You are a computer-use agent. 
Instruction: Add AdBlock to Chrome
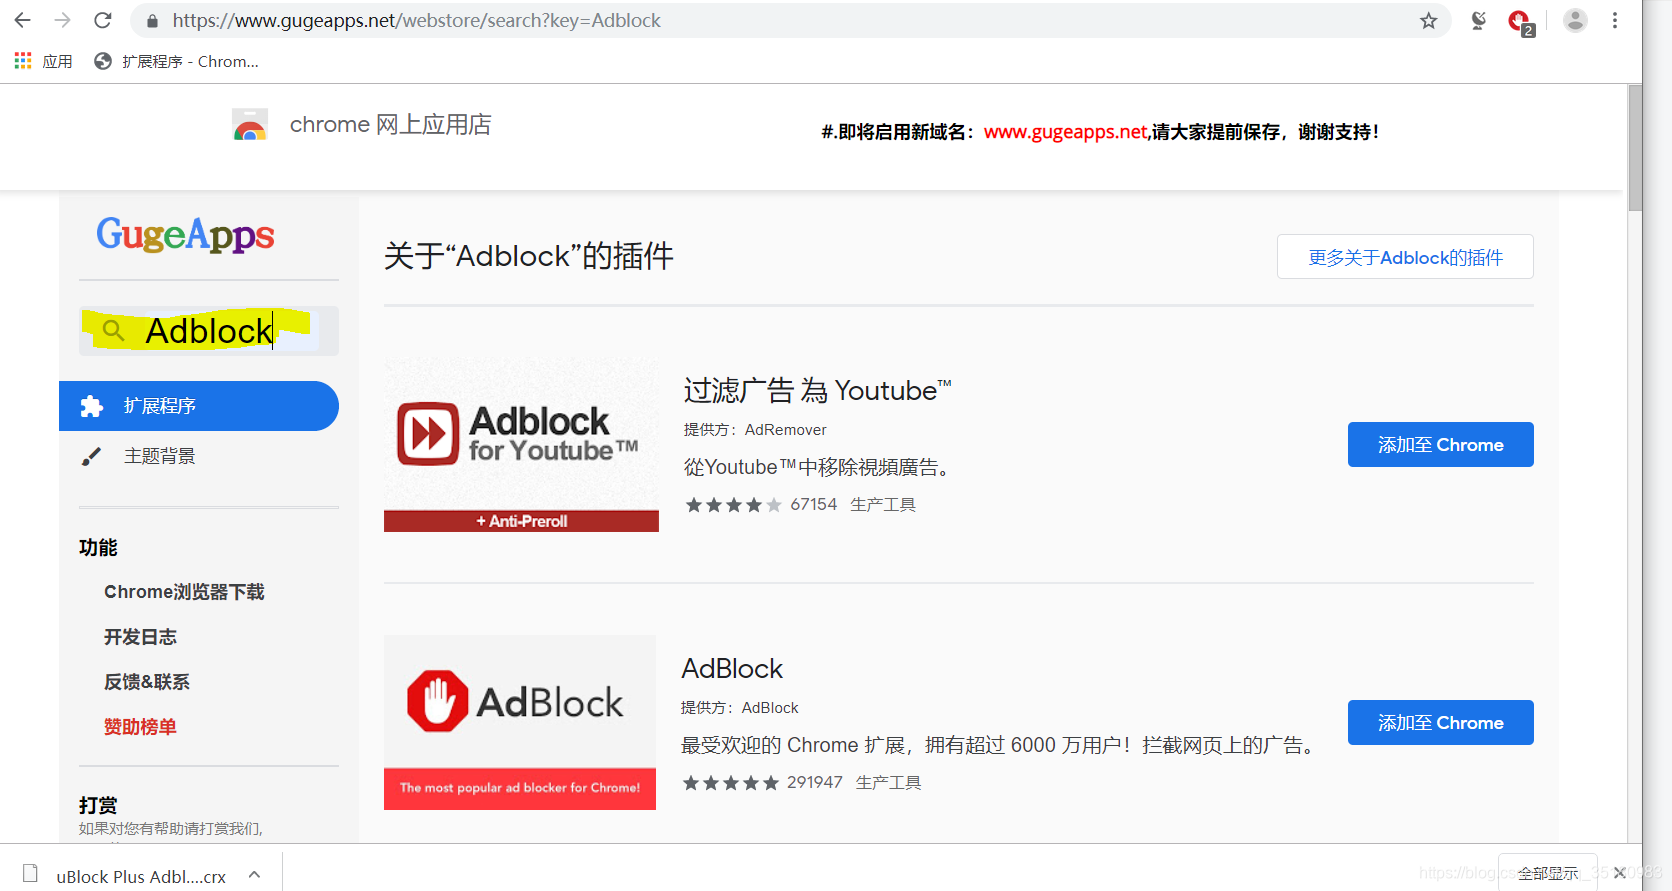click(x=1440, y=722)
